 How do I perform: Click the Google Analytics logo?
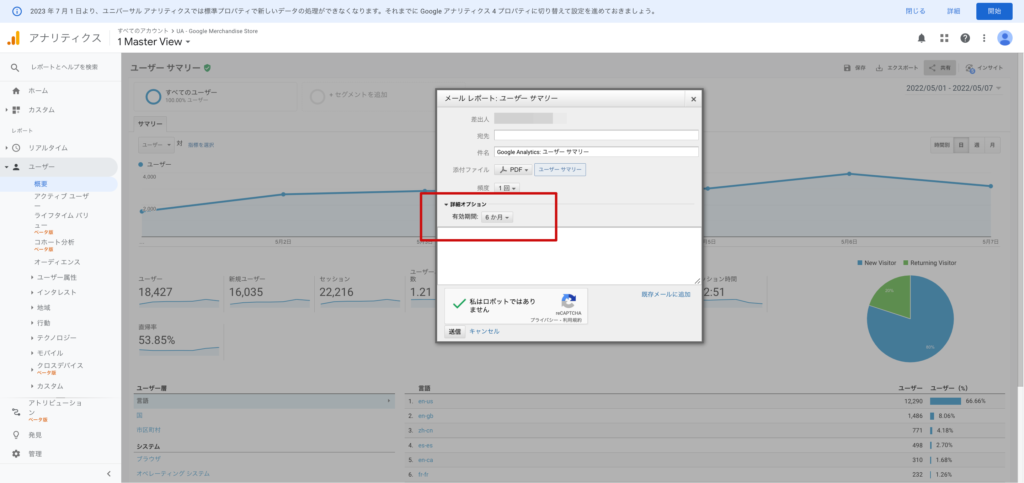(x=14, y=38)
